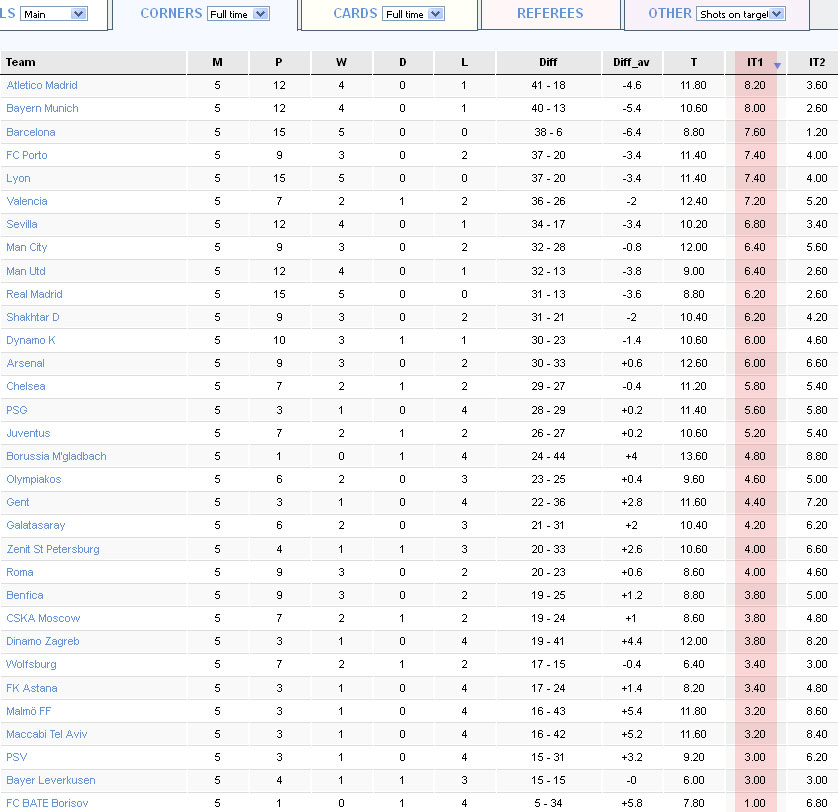Open the FK Astana team link
Screen dimensions: 838x812
pyautogui.click(x=32, y=688)
